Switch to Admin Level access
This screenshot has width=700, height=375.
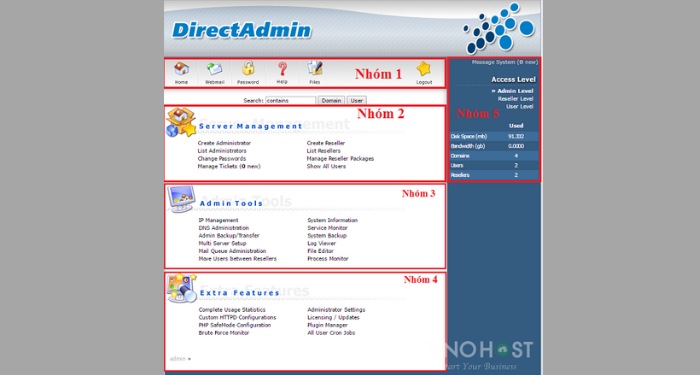[515, 91]
